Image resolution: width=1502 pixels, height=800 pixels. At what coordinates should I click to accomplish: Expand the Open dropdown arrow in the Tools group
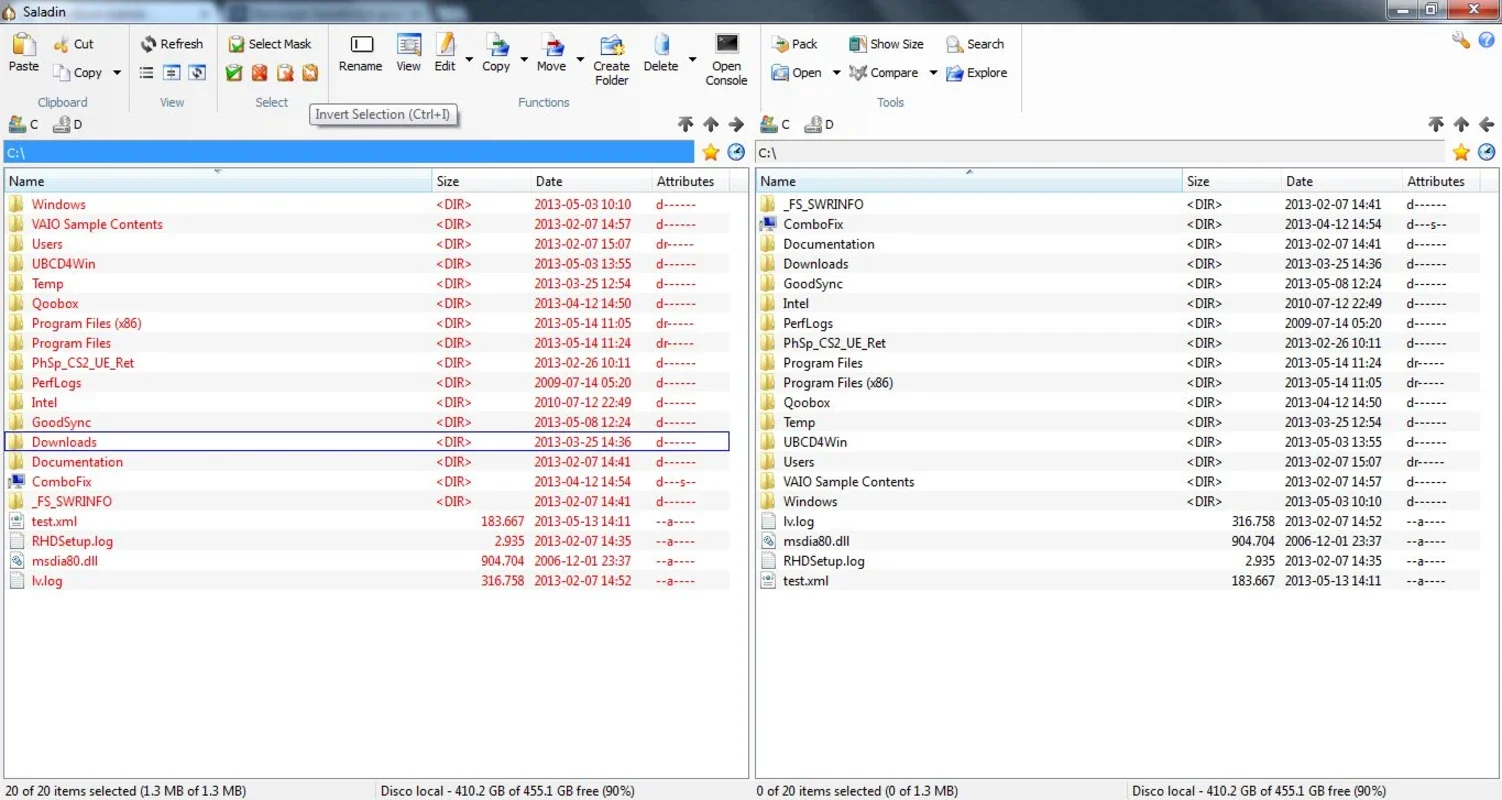[836, 73]
